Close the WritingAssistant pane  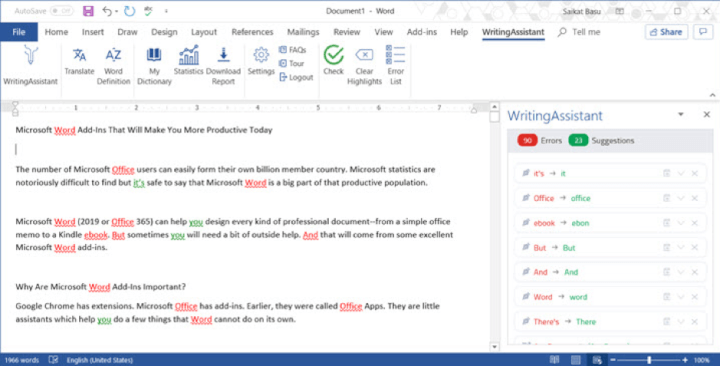click(707, 114)
